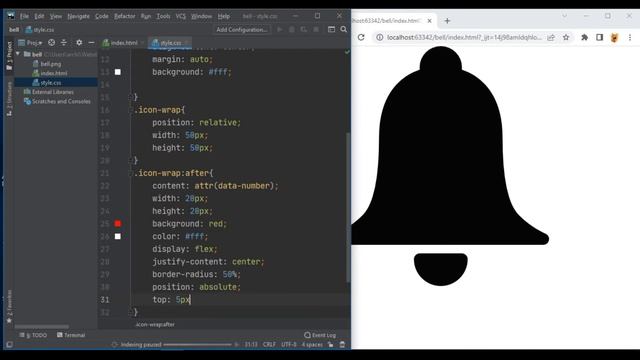Click the Debug bug icon in toolbar

pos(292,29)
